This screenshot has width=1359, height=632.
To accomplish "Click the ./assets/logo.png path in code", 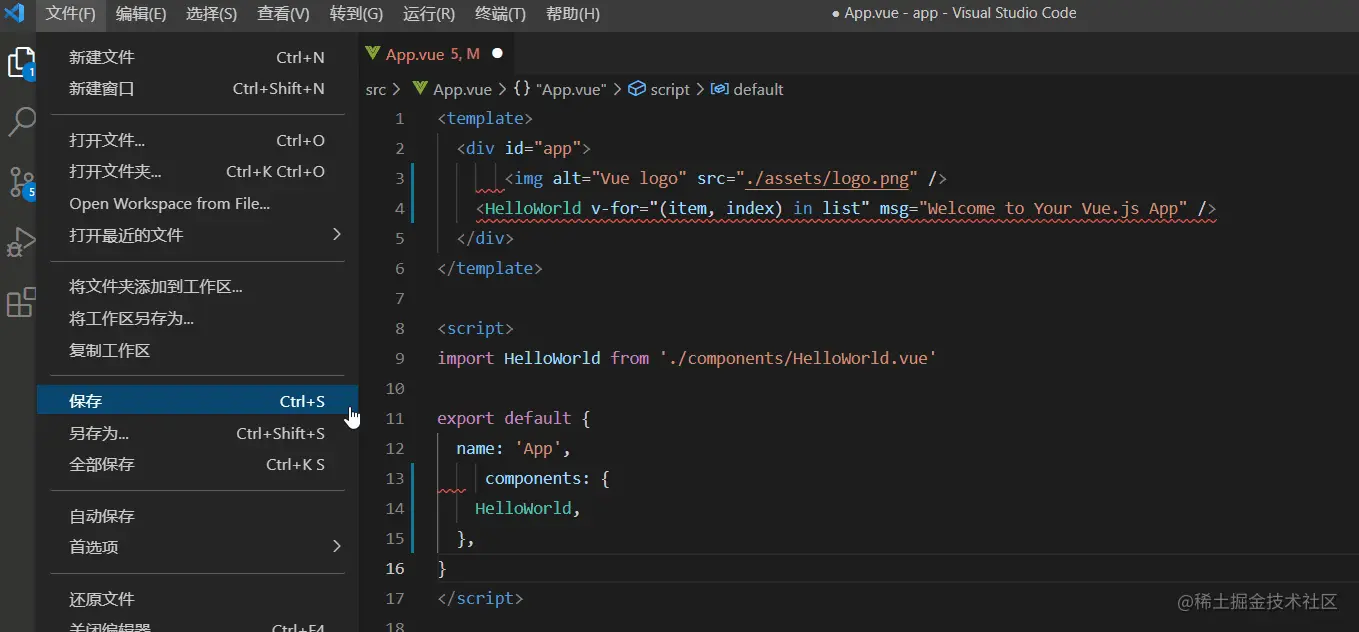I will 828,178.
